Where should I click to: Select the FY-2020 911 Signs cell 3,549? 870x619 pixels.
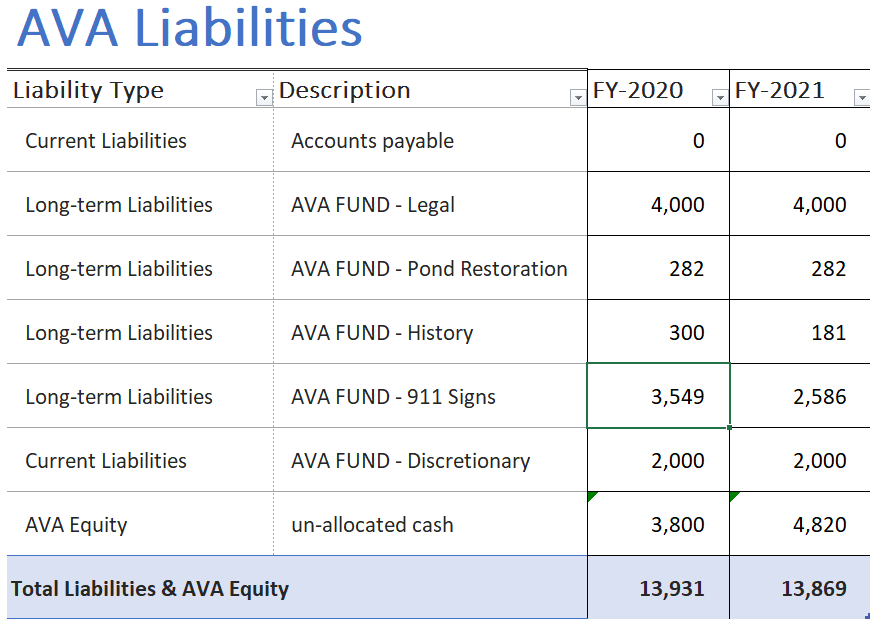click(x=659, y=397)
